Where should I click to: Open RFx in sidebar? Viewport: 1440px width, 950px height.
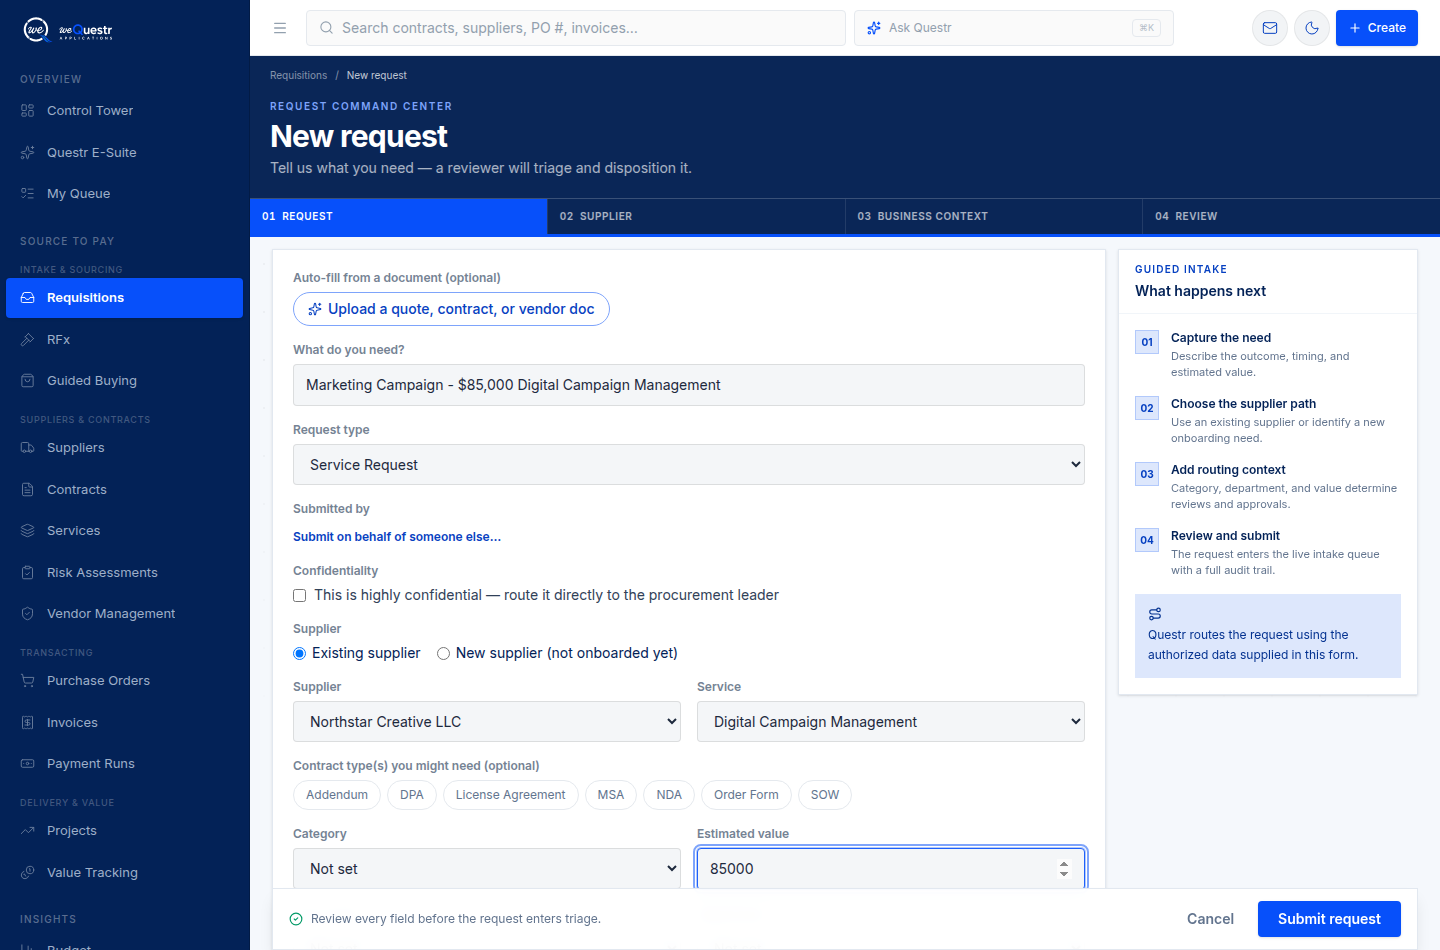(x=124, y=340)
